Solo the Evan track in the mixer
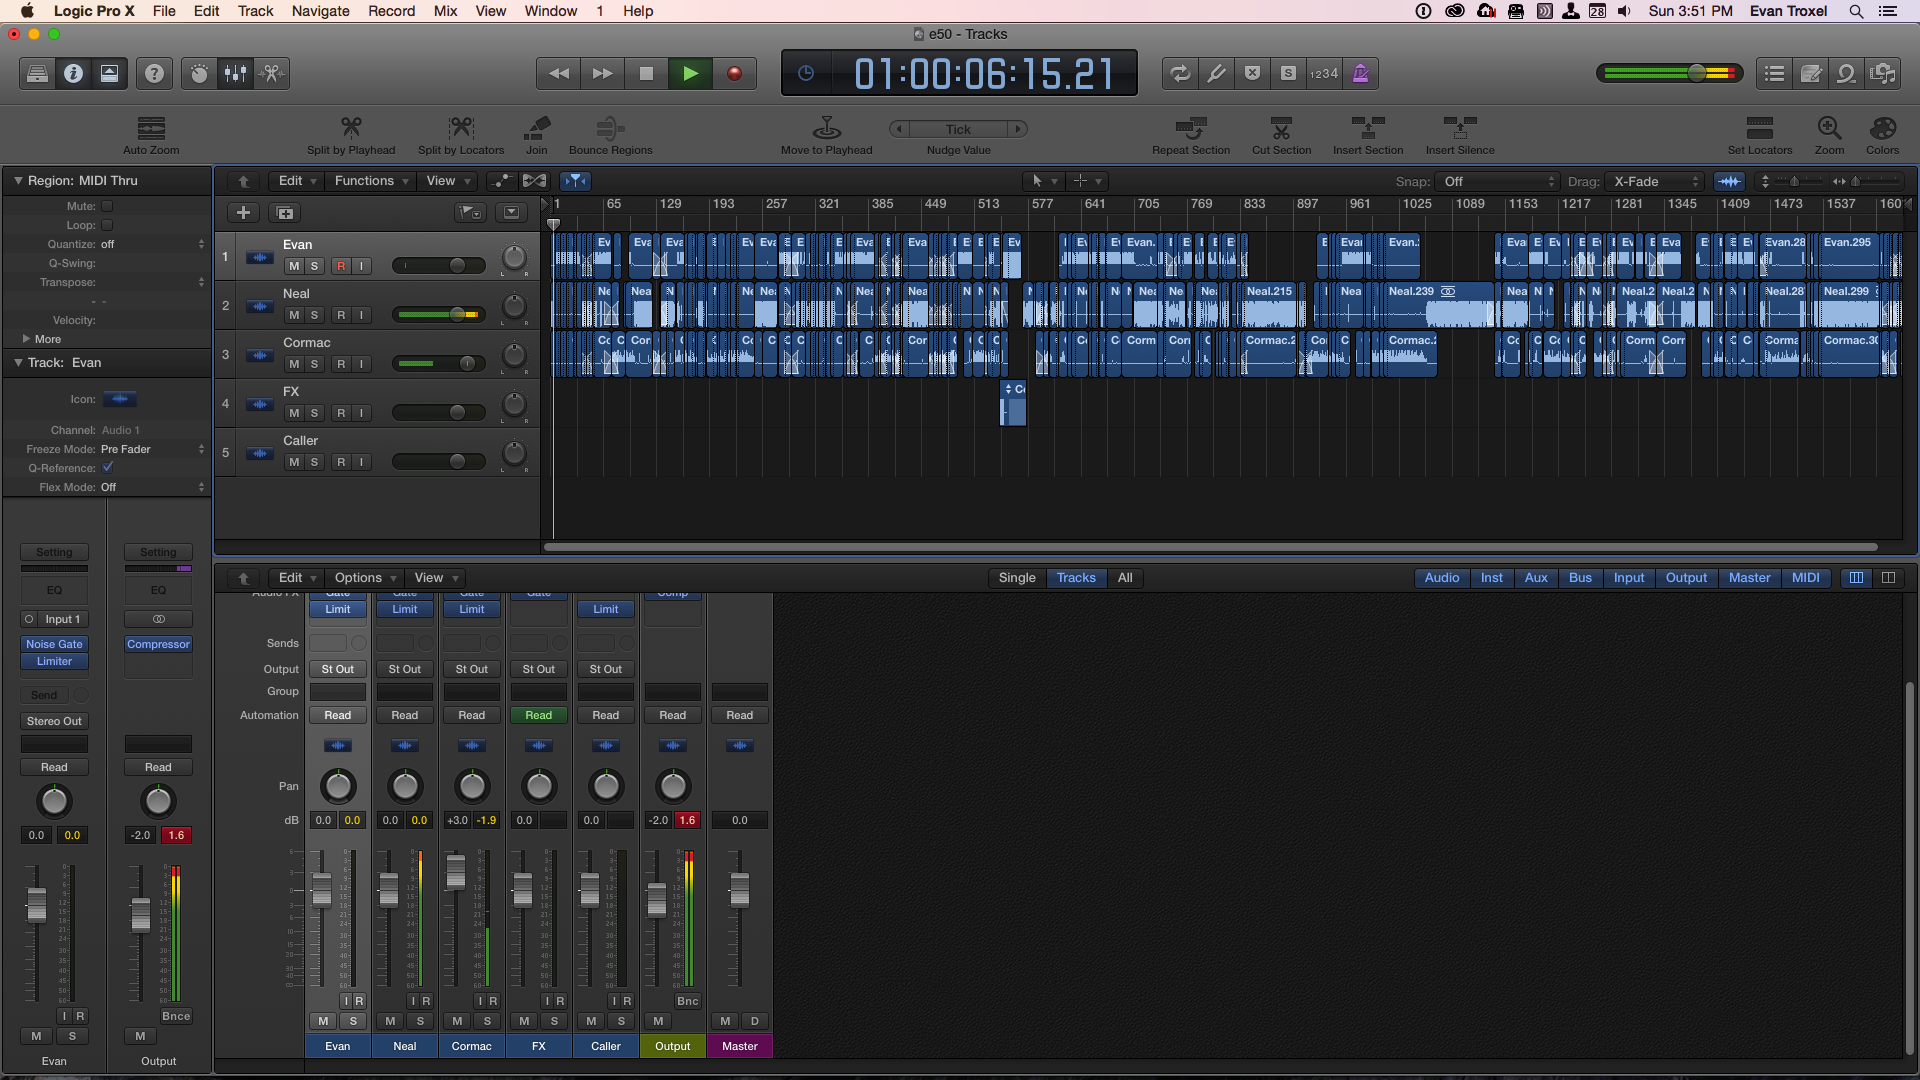This screenshot has width=1920, height=1080. (x=353, y=1021)
